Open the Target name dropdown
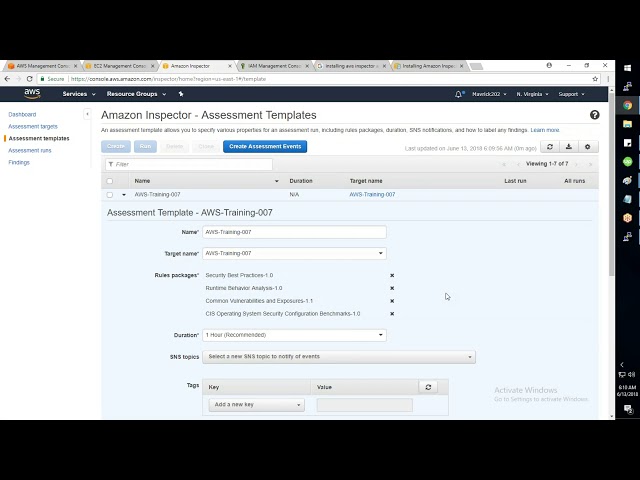Viewport: 640px width, 480px height. [x=294, y=253]
